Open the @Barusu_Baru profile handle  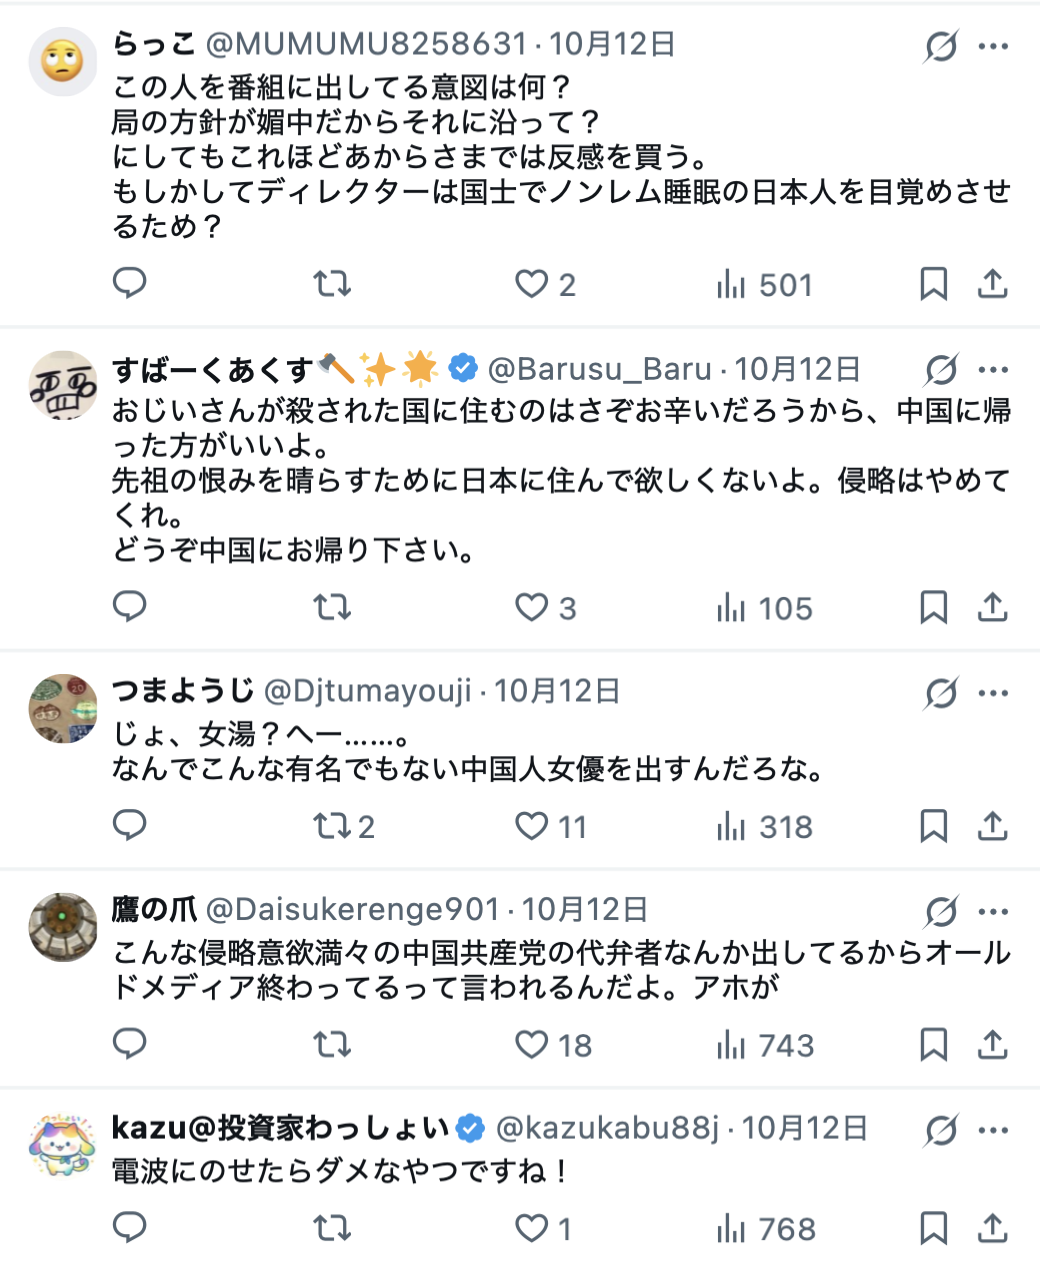click(599, 369)
